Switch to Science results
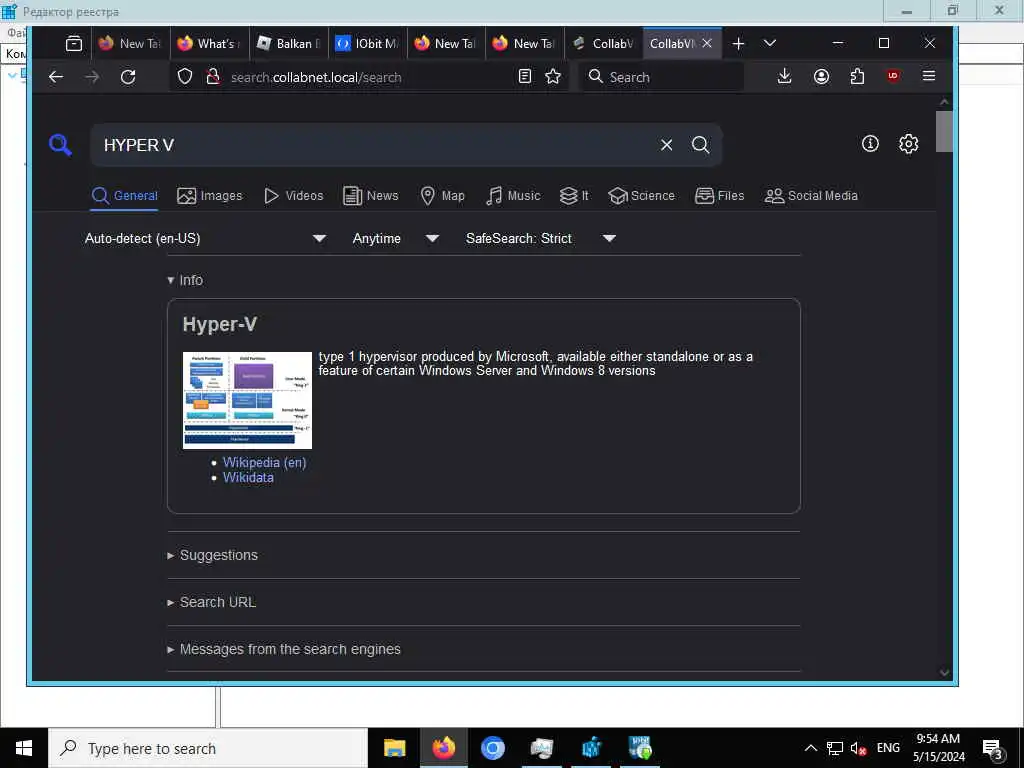This screenshot has width=1024, height=768. tap(641, 196)
